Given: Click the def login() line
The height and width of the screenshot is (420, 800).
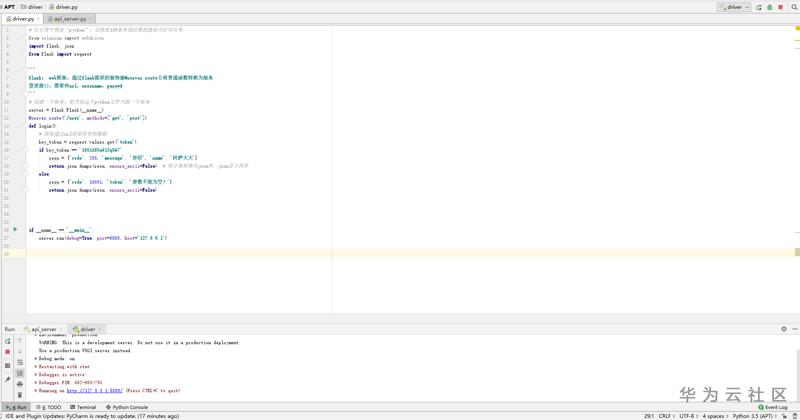Looking at the screenshot, I should pyautogui.click(x=42, y=126).
